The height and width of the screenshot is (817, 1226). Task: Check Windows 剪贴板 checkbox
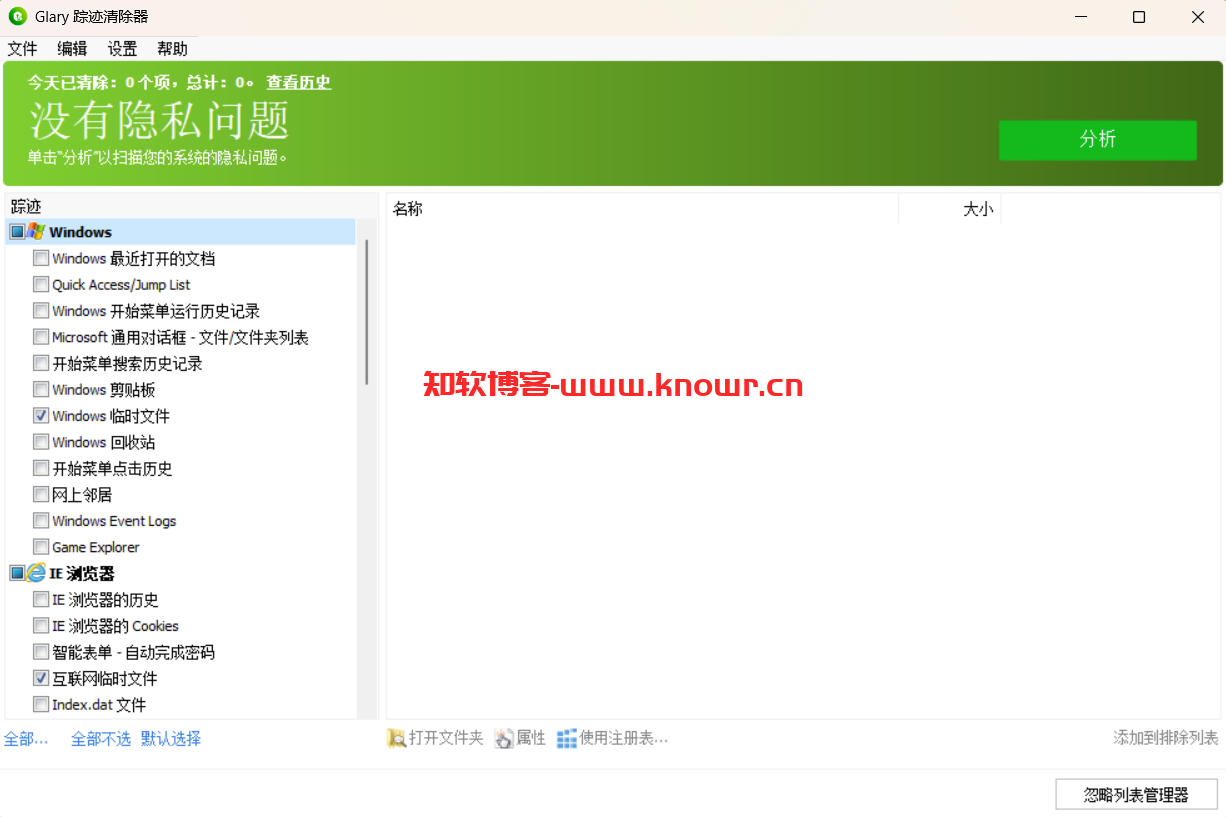(41, 389)
